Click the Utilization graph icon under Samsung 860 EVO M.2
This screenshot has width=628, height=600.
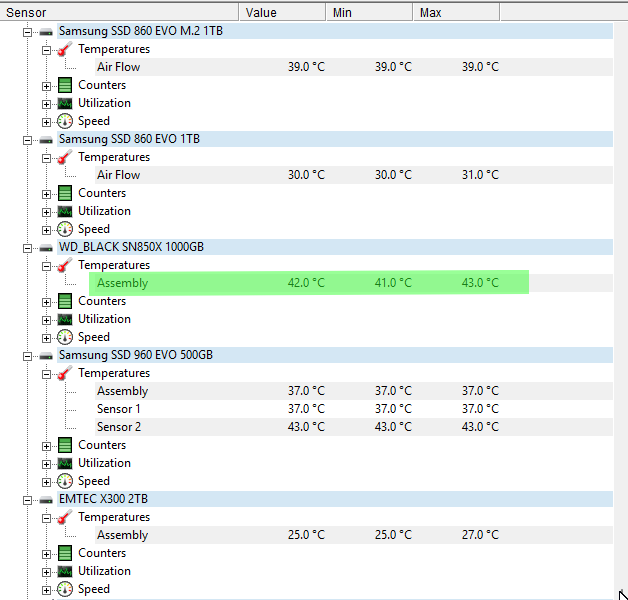tap(65, 104)
